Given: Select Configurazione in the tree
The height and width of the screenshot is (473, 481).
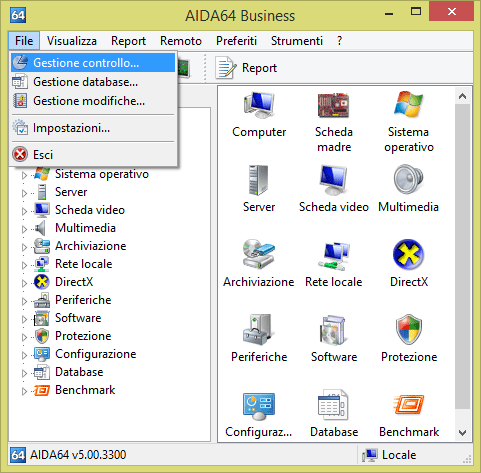Looking at the screenshot, I should coord(96,354).
